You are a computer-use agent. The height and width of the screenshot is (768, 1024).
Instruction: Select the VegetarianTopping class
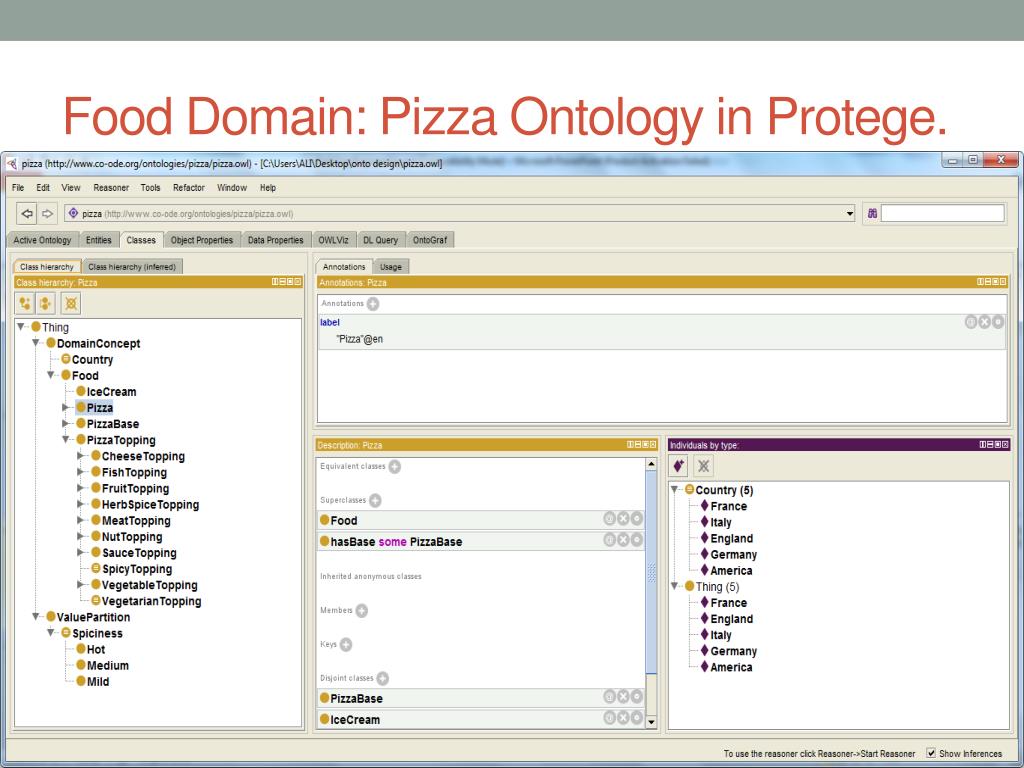pos(151,601)
